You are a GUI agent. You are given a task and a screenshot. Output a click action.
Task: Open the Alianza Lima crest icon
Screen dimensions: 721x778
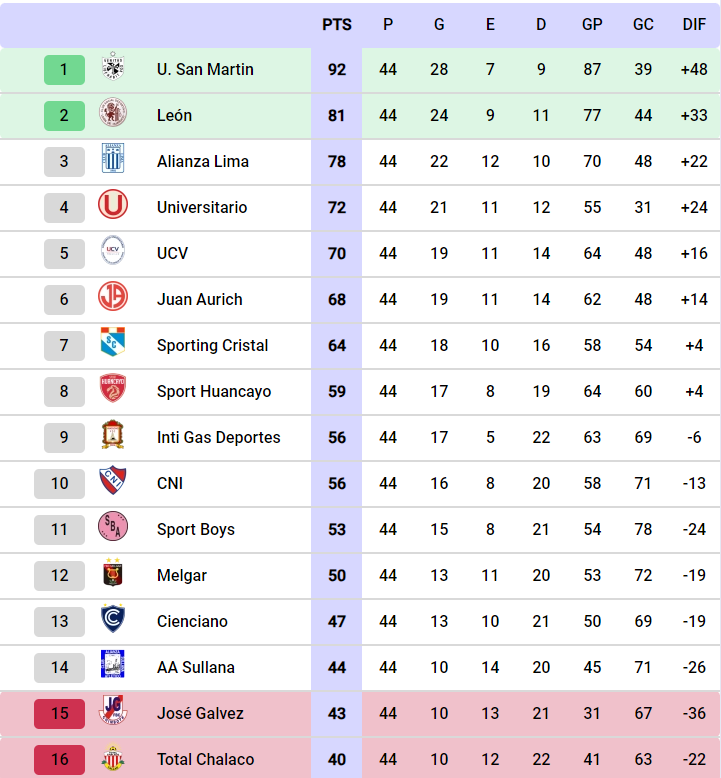coord(113,158)
